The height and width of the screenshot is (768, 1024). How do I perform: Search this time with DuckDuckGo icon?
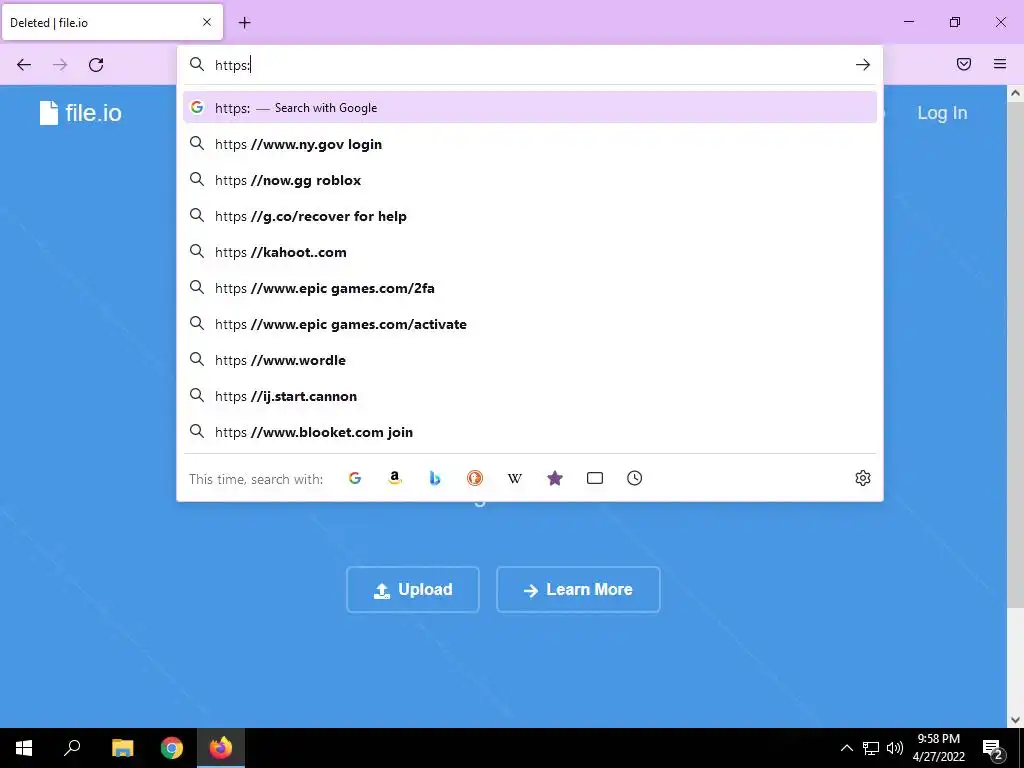coord(475,478)
